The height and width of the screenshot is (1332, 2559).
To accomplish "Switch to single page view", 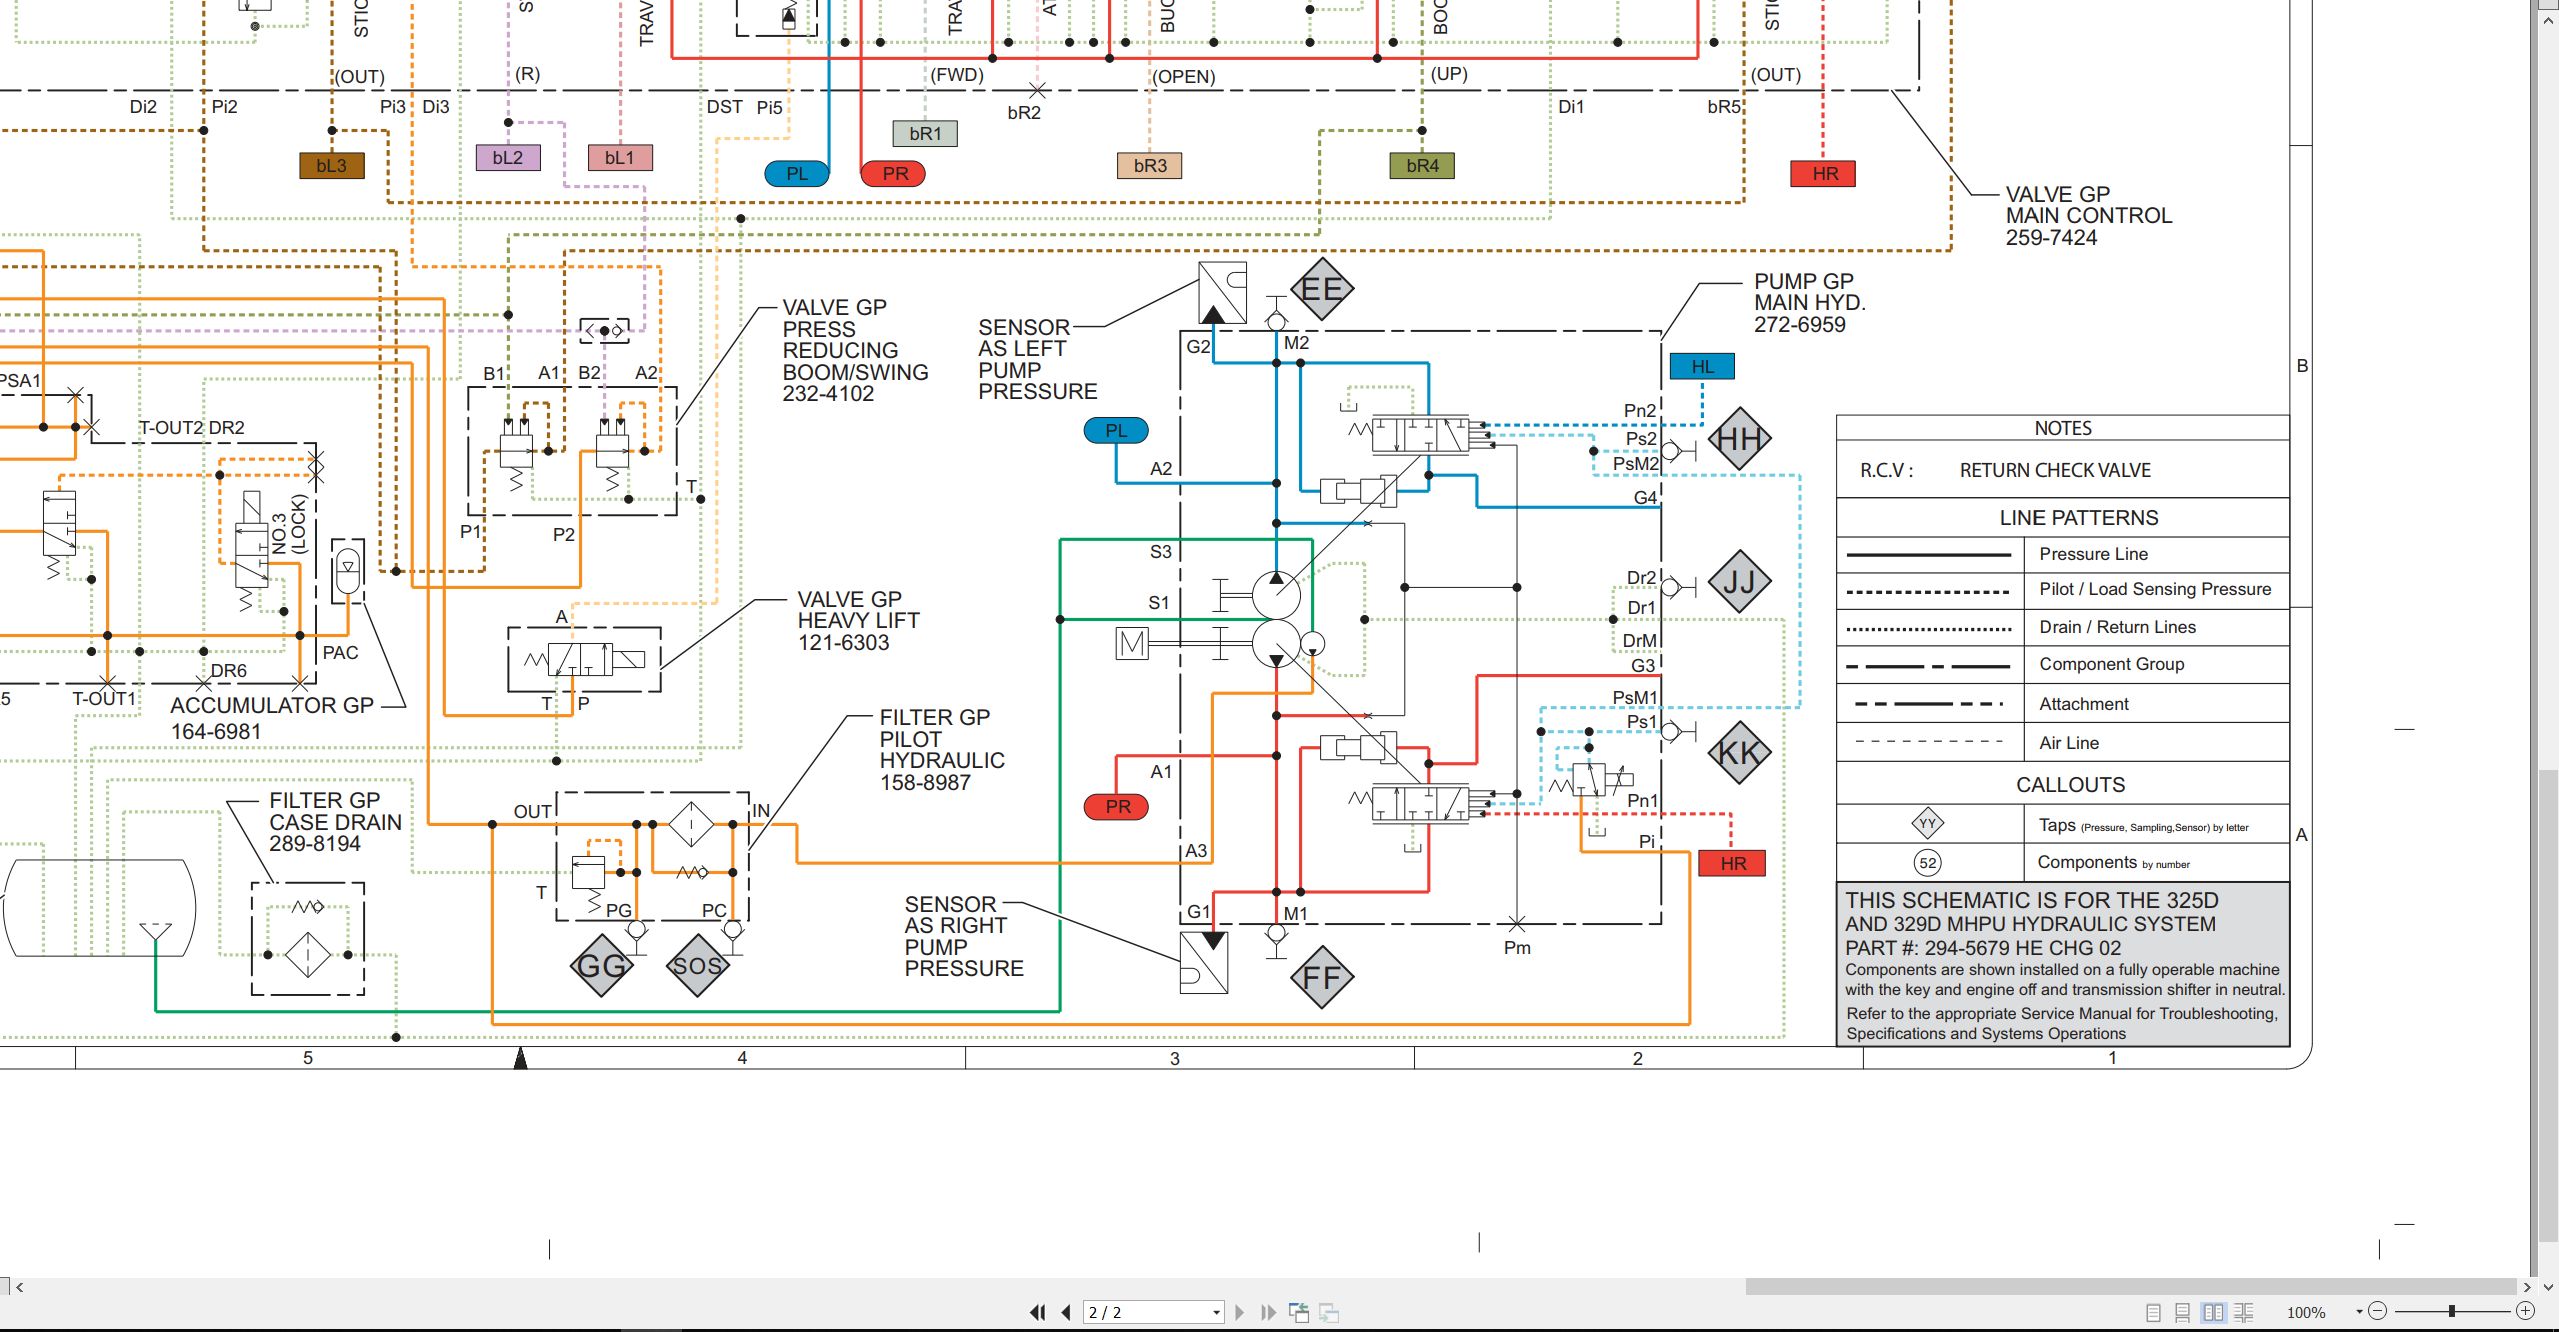I will [x=2154, y=1312].
